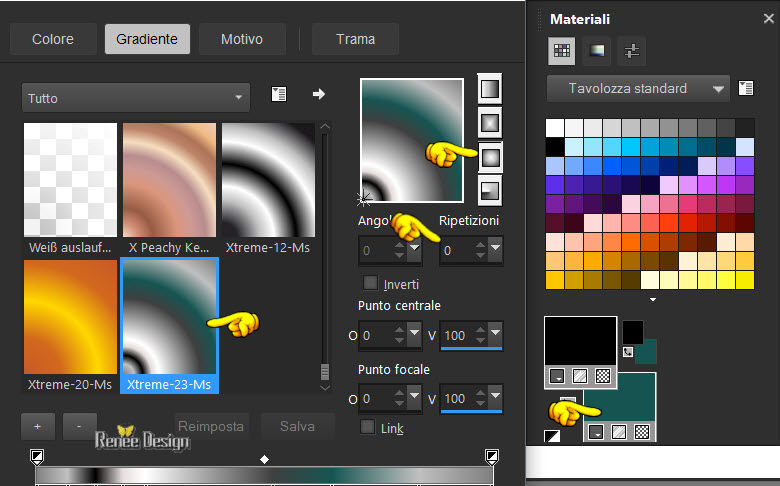Click the small black foreground color box

pyautogui.click(x=633, y=332)
